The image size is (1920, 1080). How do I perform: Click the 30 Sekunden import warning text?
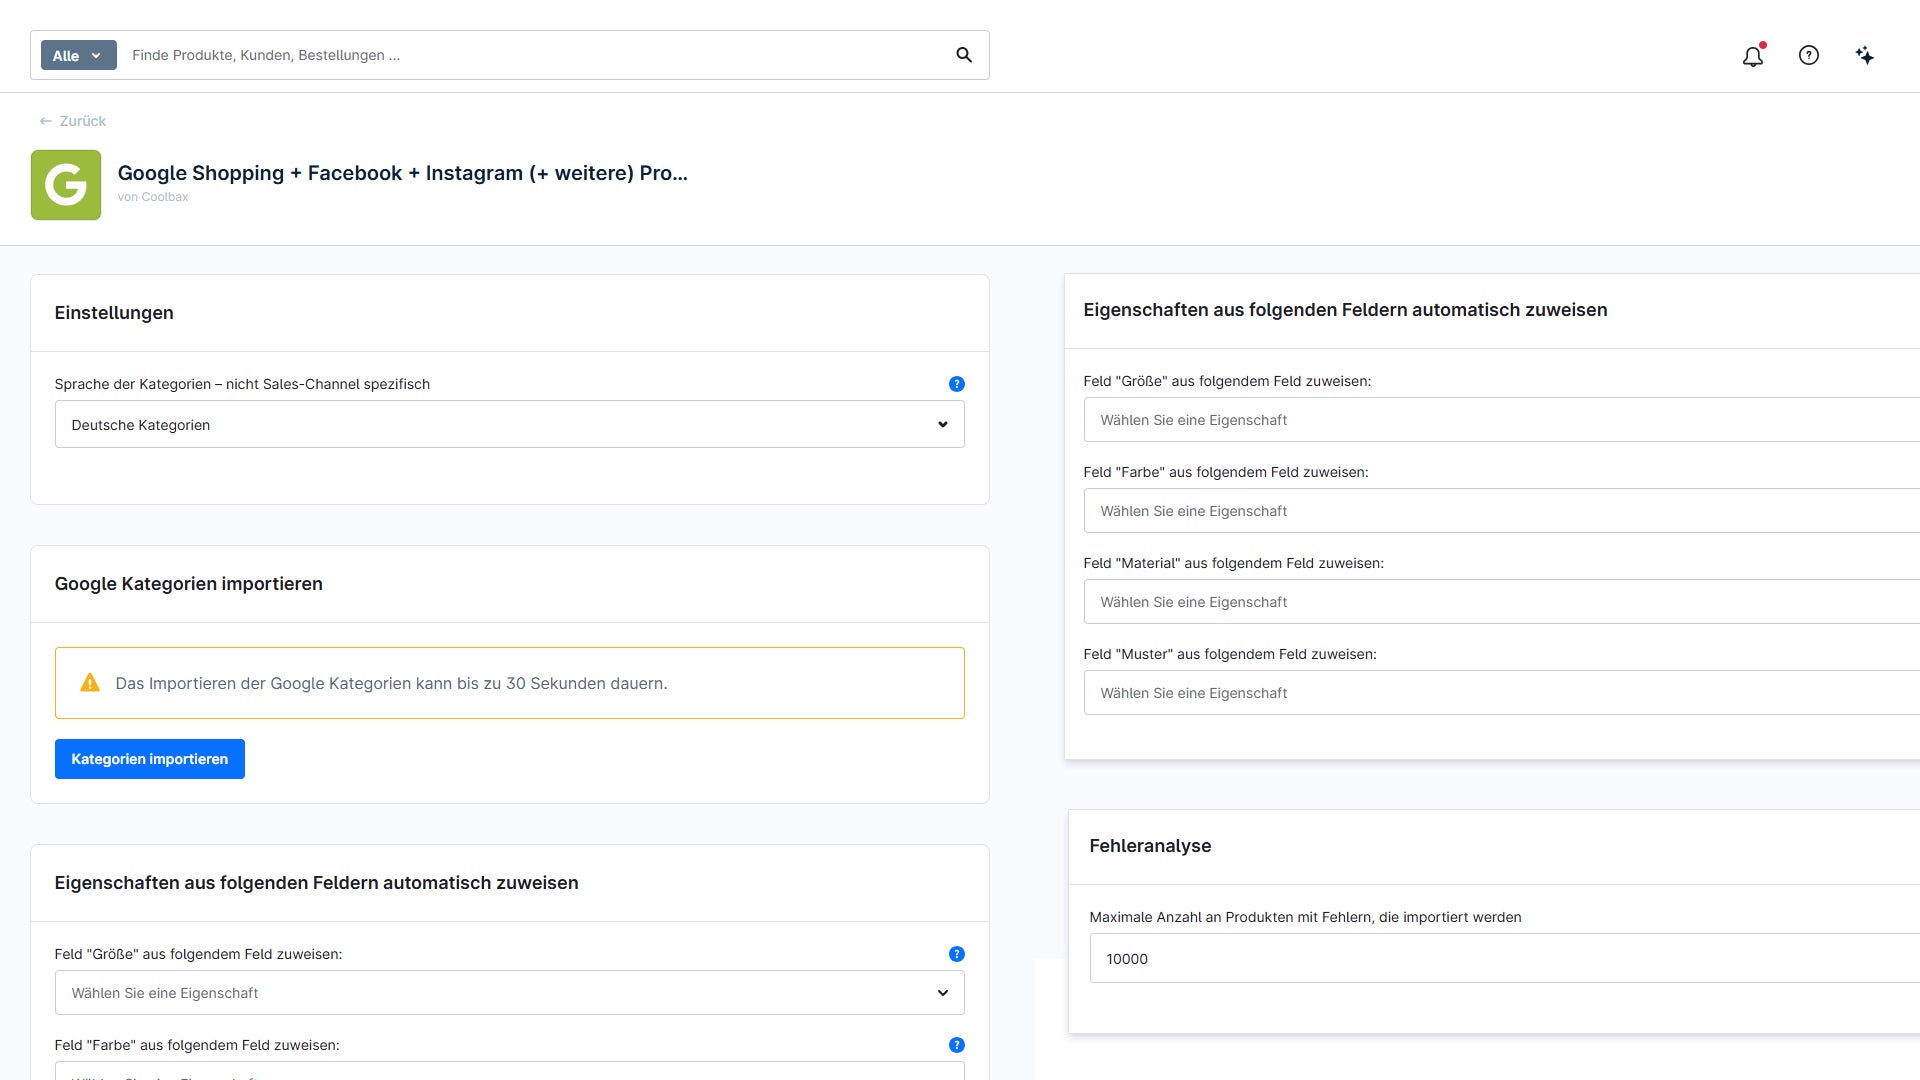(x=391, y=683)
